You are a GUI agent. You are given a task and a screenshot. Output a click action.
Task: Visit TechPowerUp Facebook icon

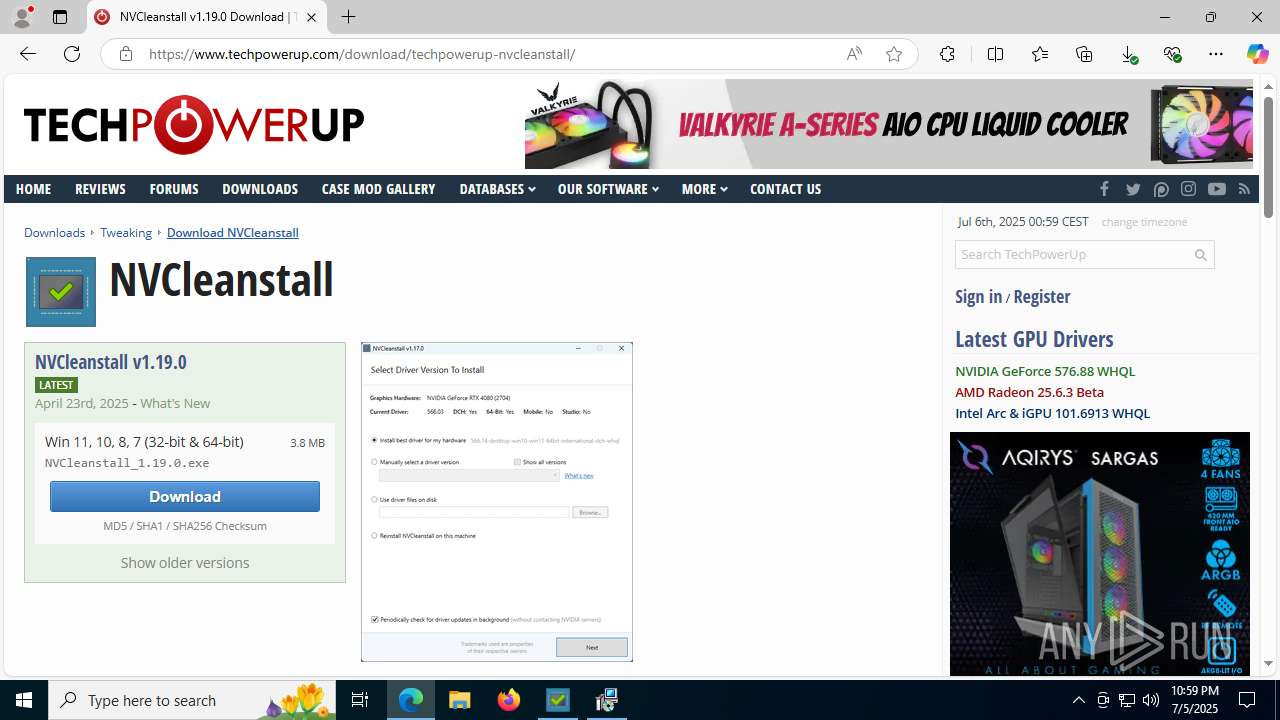(1104, 189)
